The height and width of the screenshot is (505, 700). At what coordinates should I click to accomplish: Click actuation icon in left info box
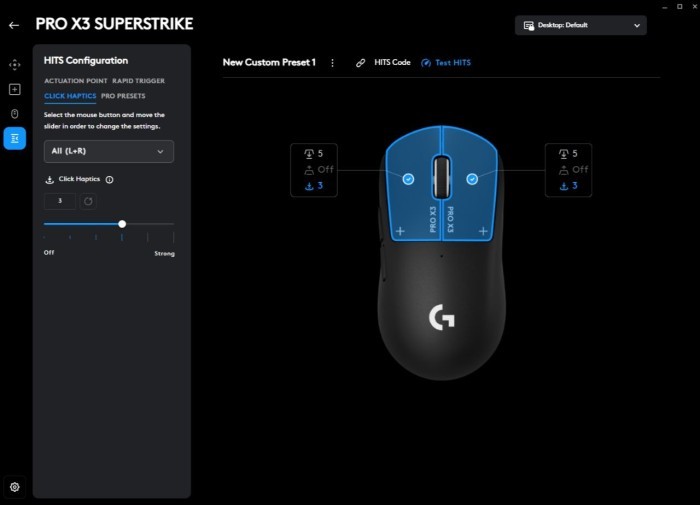(x=309, y=154)
